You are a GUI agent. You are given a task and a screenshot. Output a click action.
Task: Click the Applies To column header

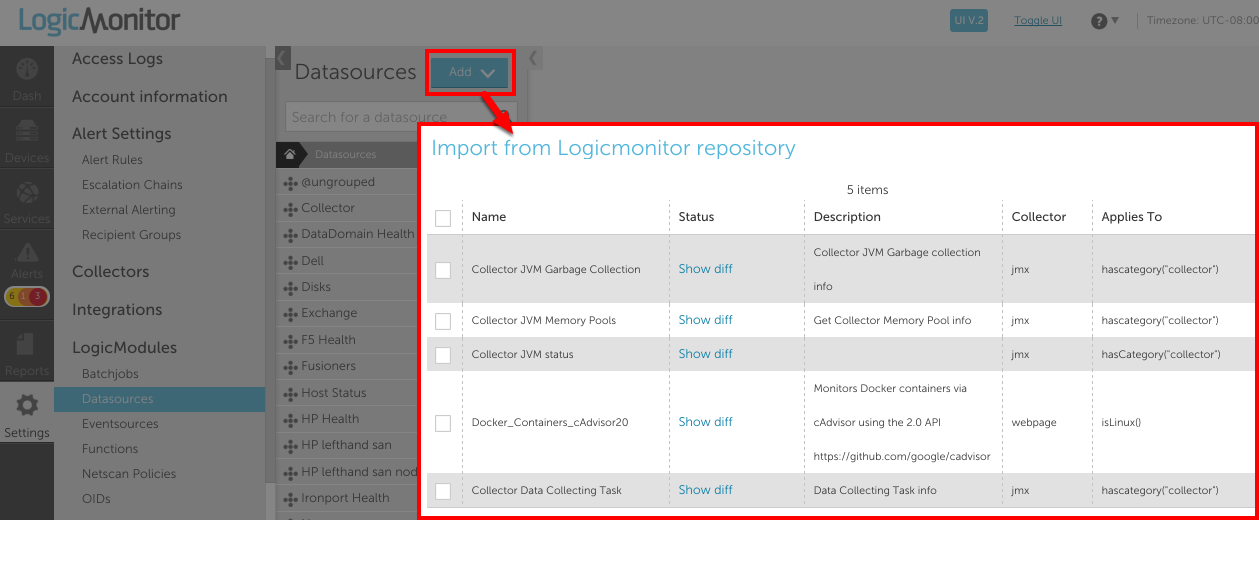(1132, 217)
